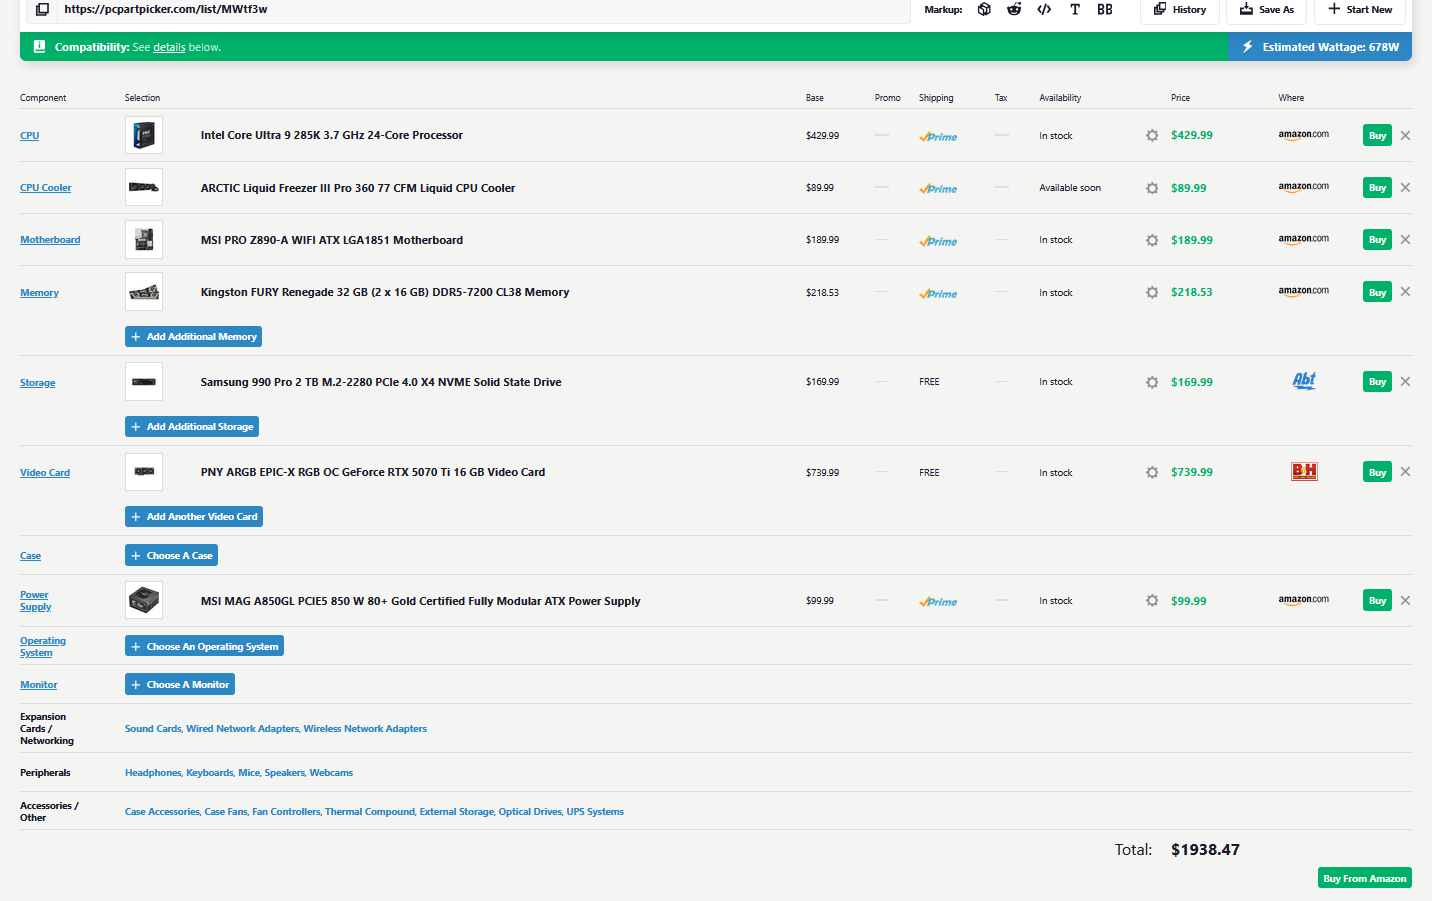The height and width of the screenshot is (901, 1432).
Task: Remove Intel Core Ultra 9 285K from list
Action: point(1405,135)
